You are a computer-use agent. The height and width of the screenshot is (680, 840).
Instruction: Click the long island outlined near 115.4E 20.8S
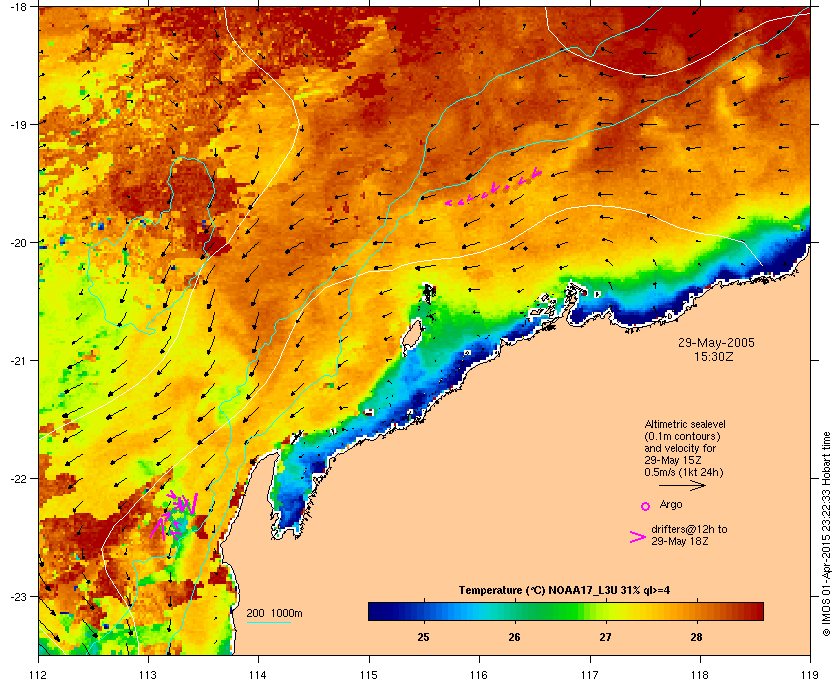point(412,337)
